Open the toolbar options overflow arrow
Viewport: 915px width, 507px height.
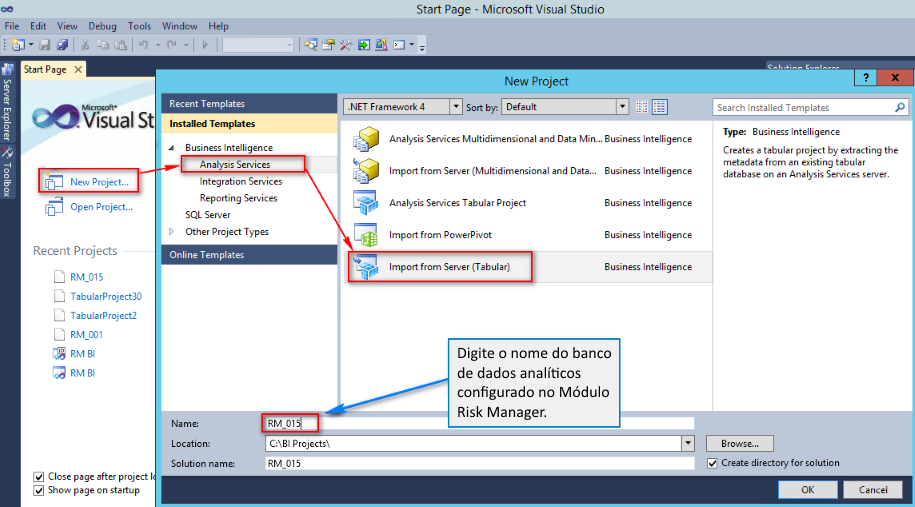[422, 47]
